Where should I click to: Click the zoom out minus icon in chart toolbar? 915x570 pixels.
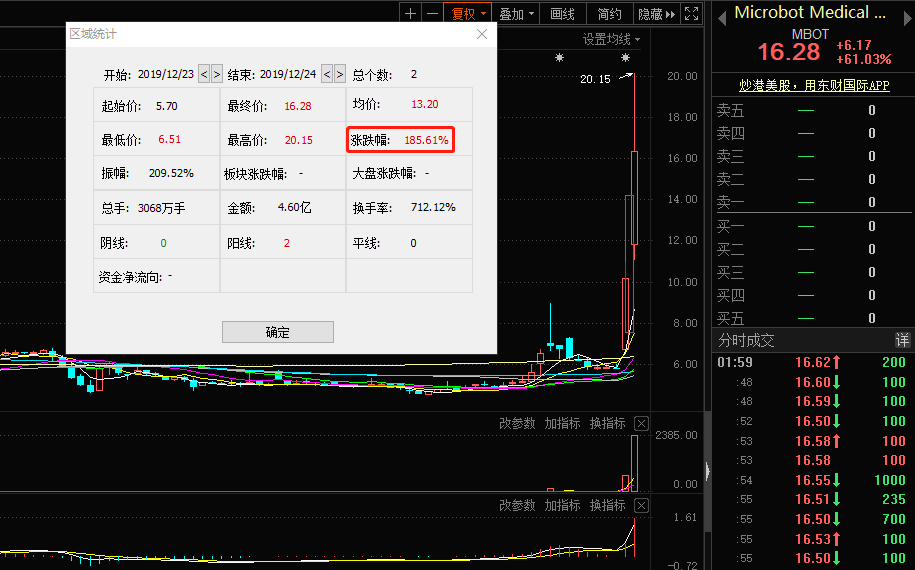tap(432, 13)
